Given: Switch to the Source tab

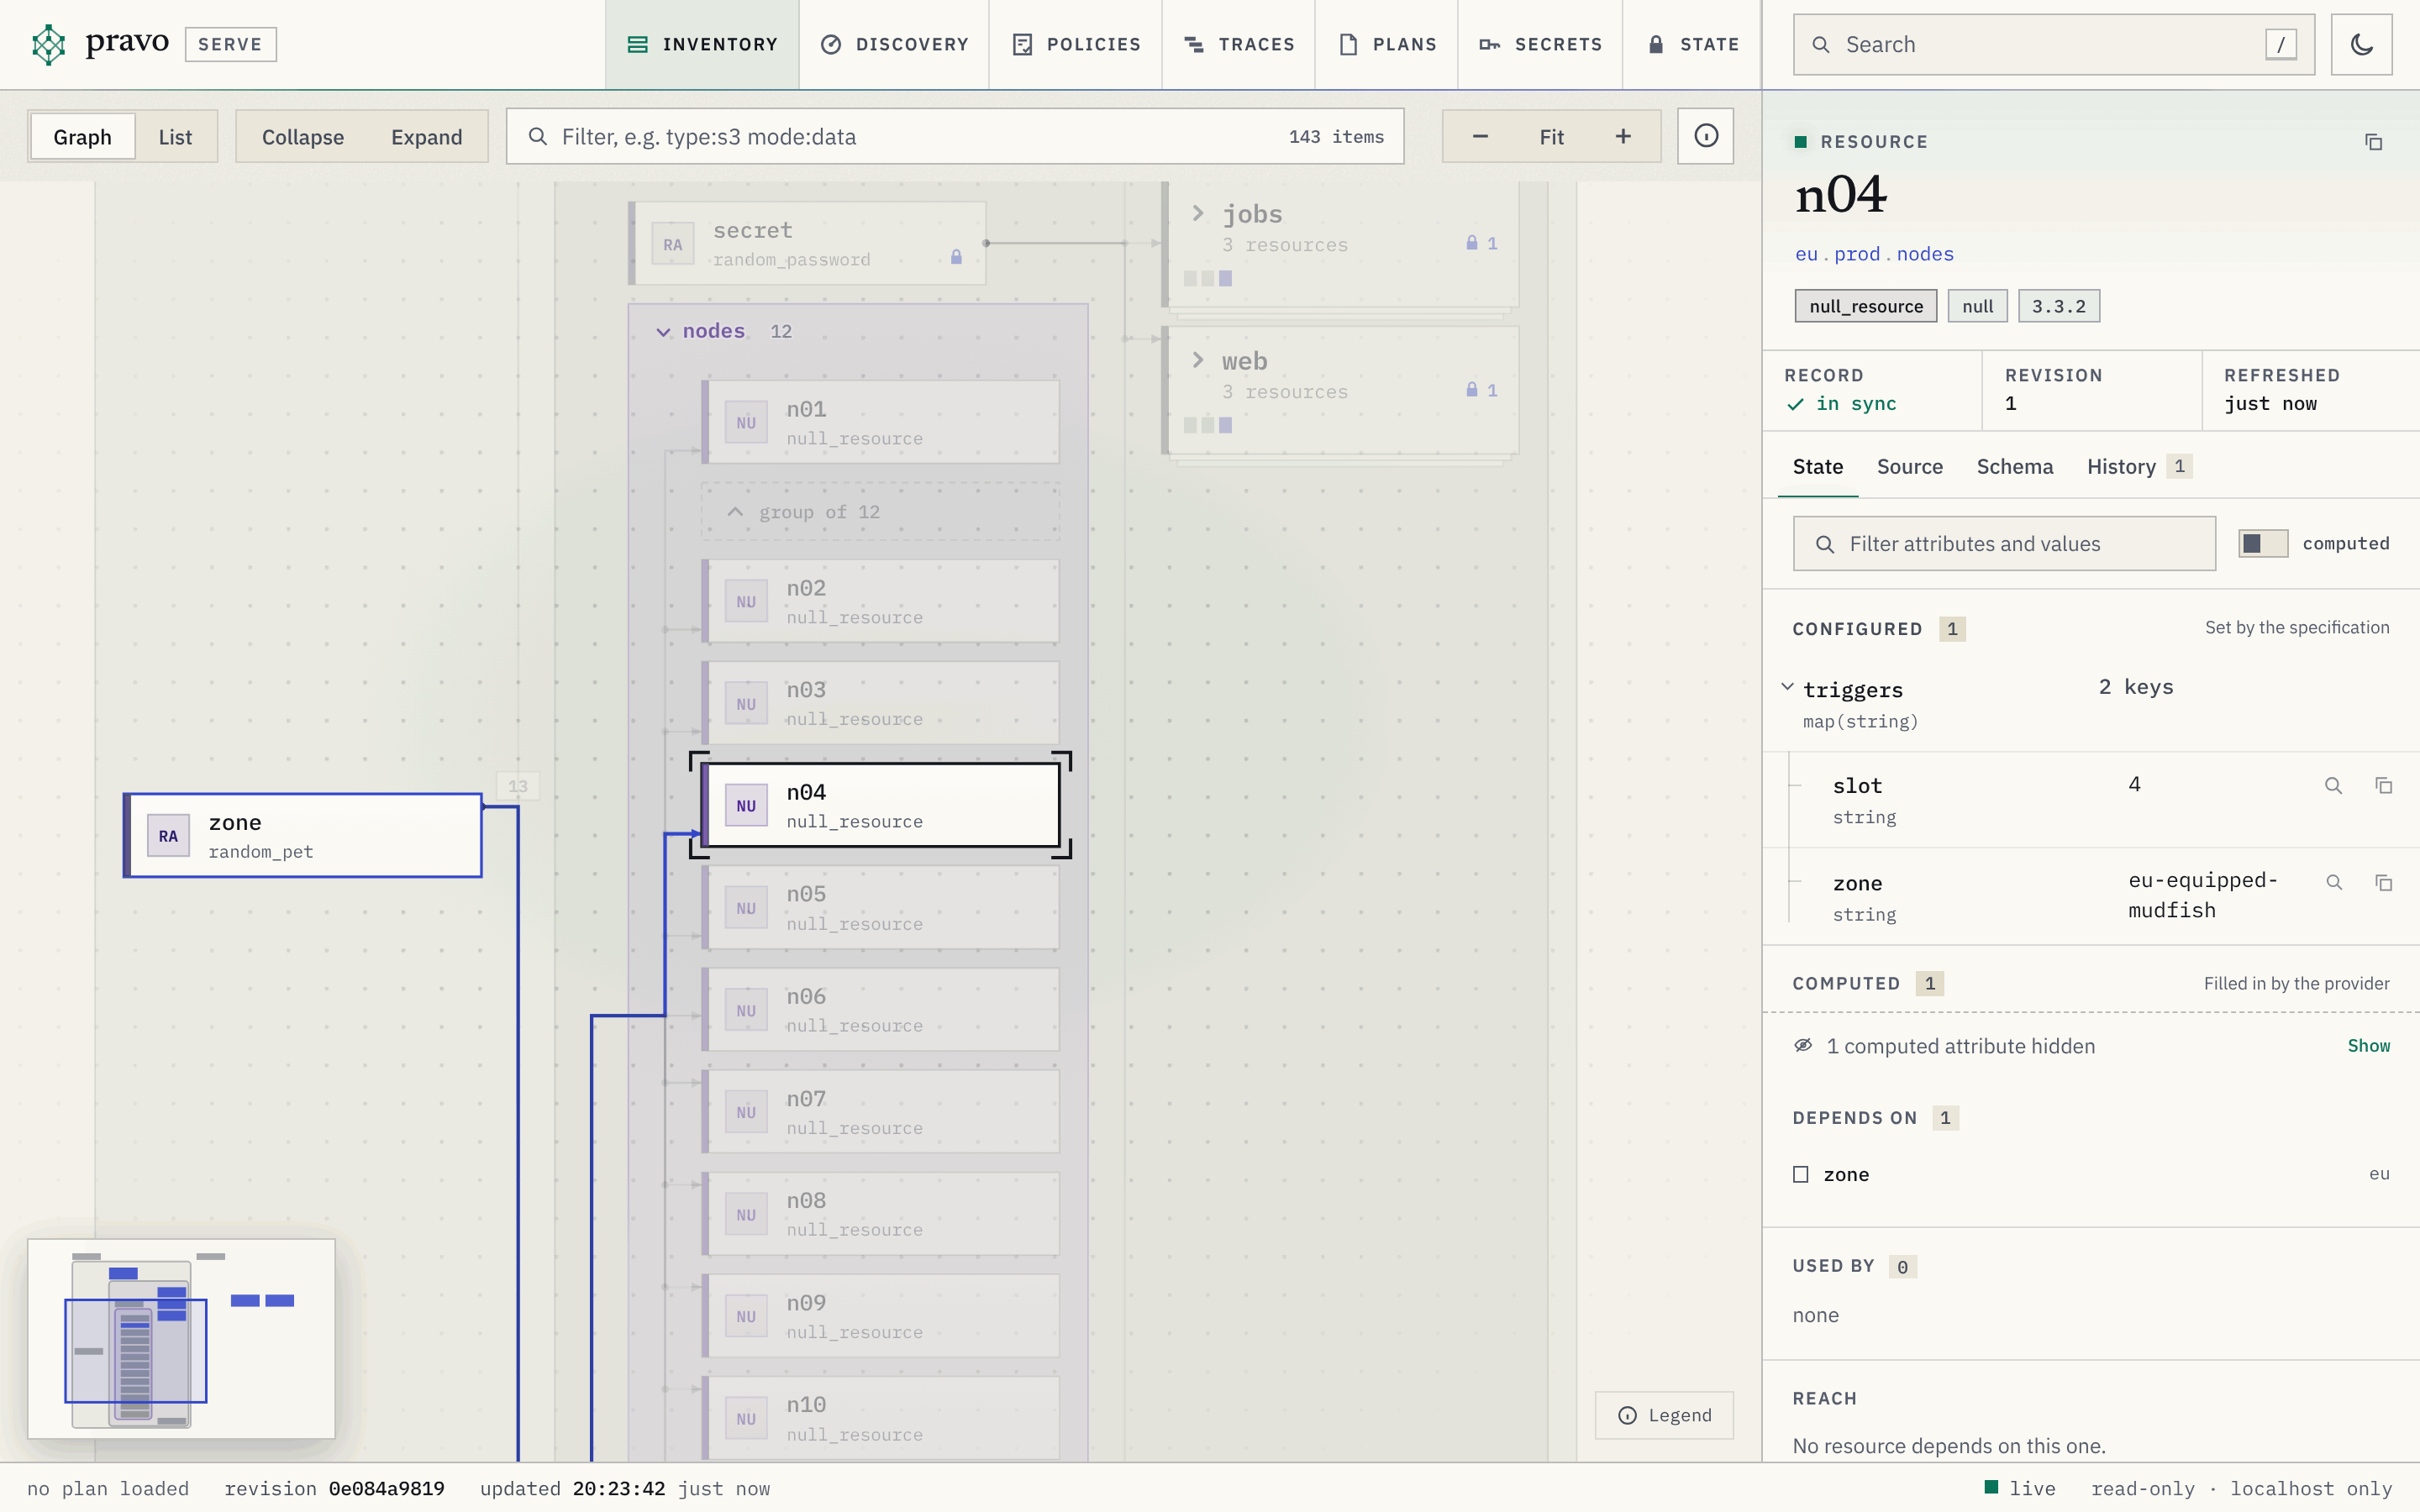Looking at the screenshot, I should tap(1909, 466).
